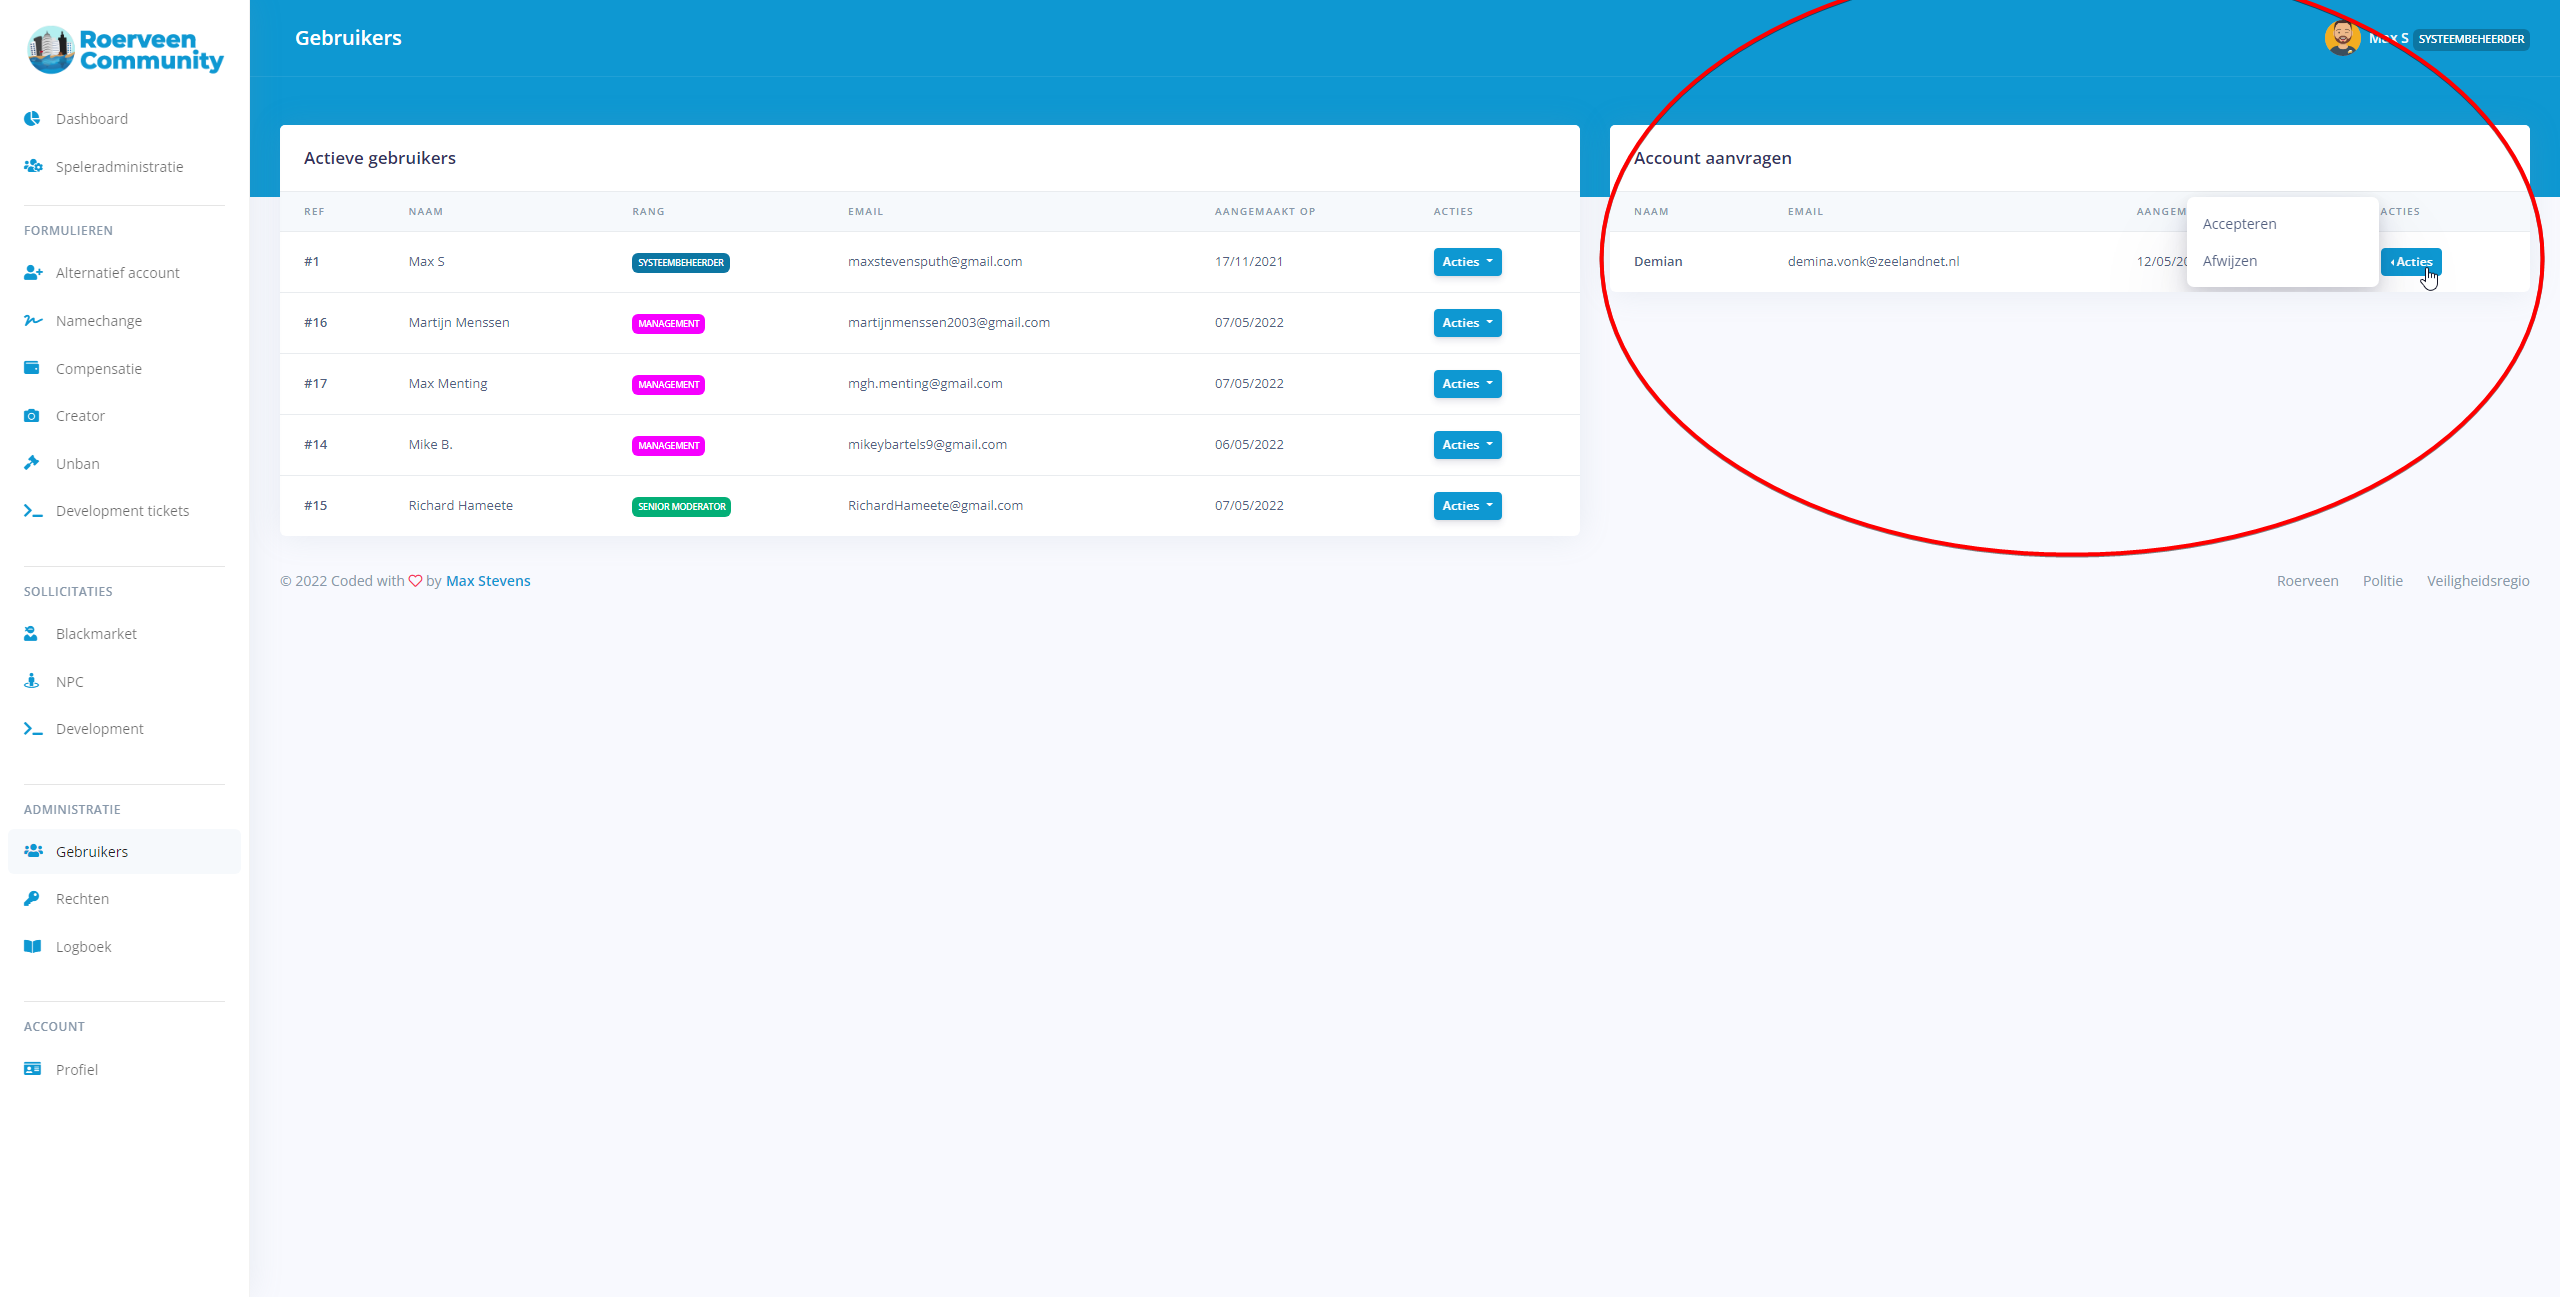
Task: Expand Acties dropdown for Richard Hameete
Action: [x=1467, y=506]
